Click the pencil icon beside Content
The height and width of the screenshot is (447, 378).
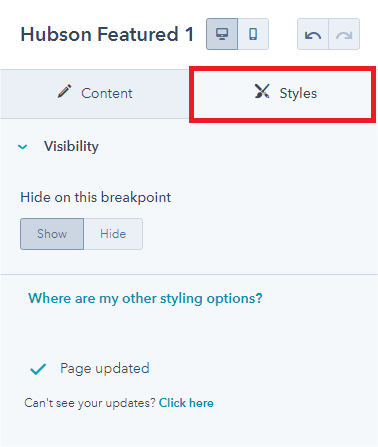pyautogui.click(x=64, y=91)
